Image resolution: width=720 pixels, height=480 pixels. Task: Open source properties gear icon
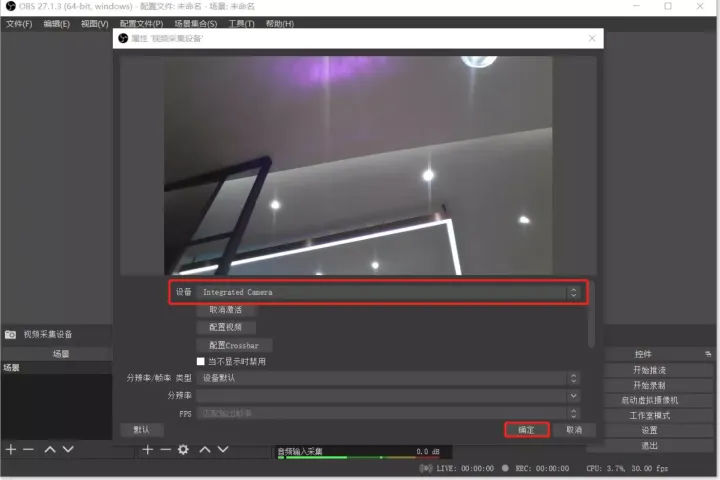[x=183, y=449]
